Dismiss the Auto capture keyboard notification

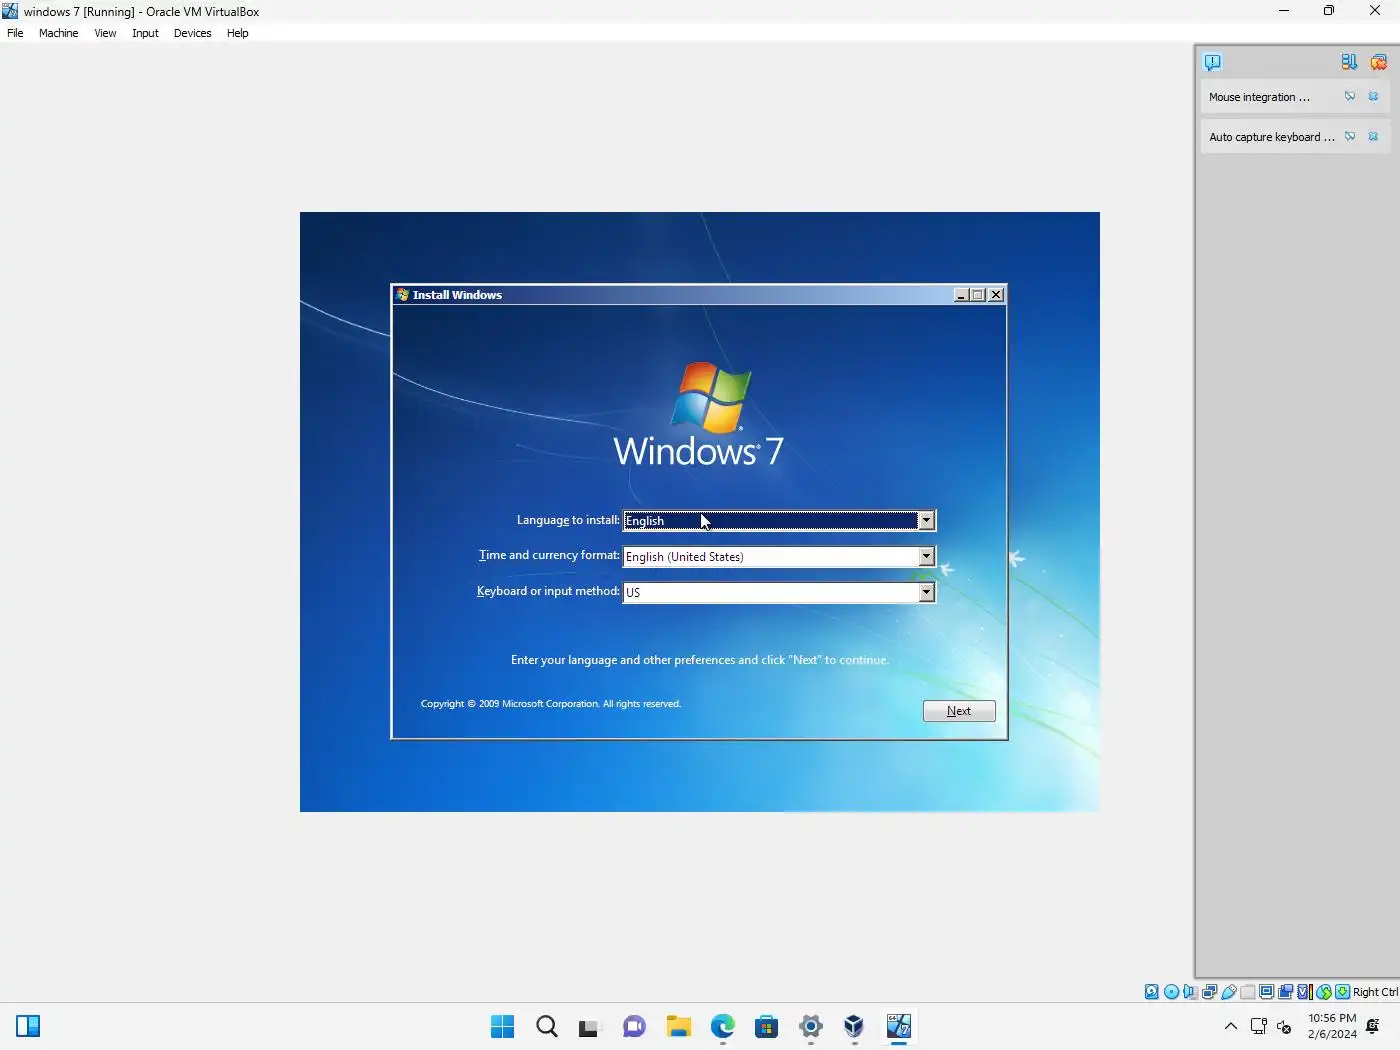(x=1373, y=136)
